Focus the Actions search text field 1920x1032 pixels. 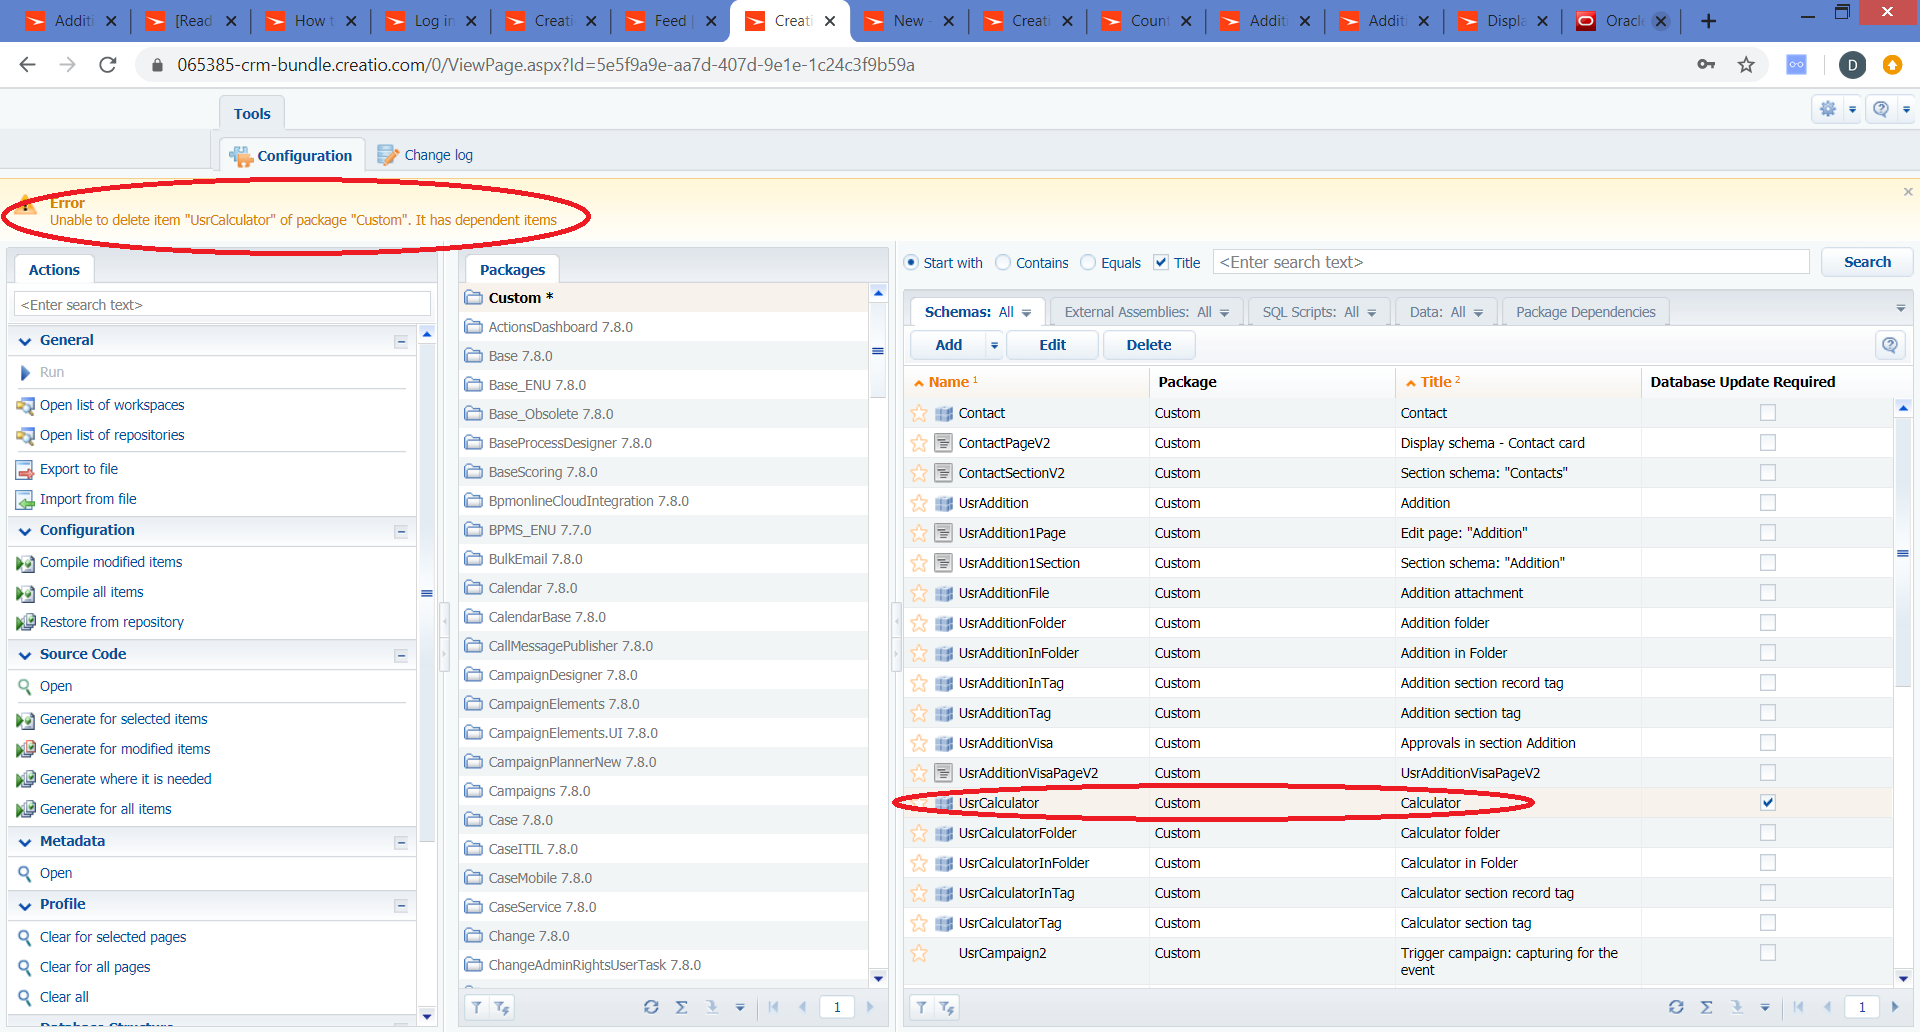(x=222, y=305)
